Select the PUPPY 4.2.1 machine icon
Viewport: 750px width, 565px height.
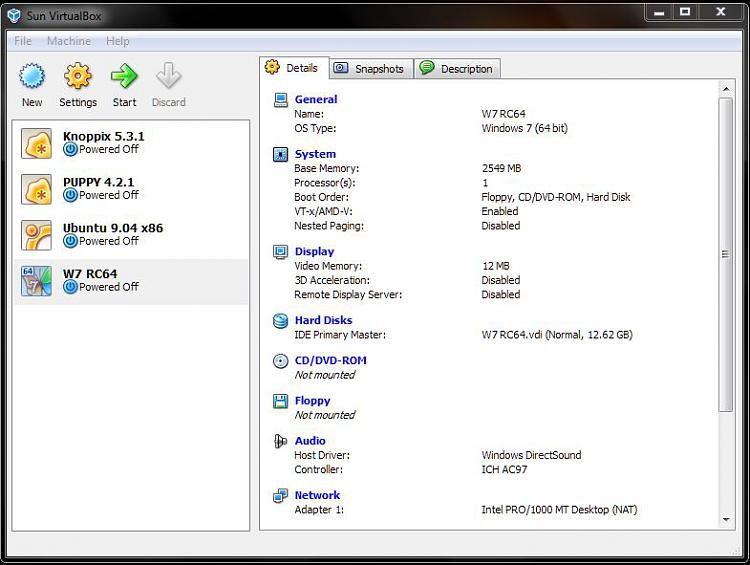pos(36,189)
